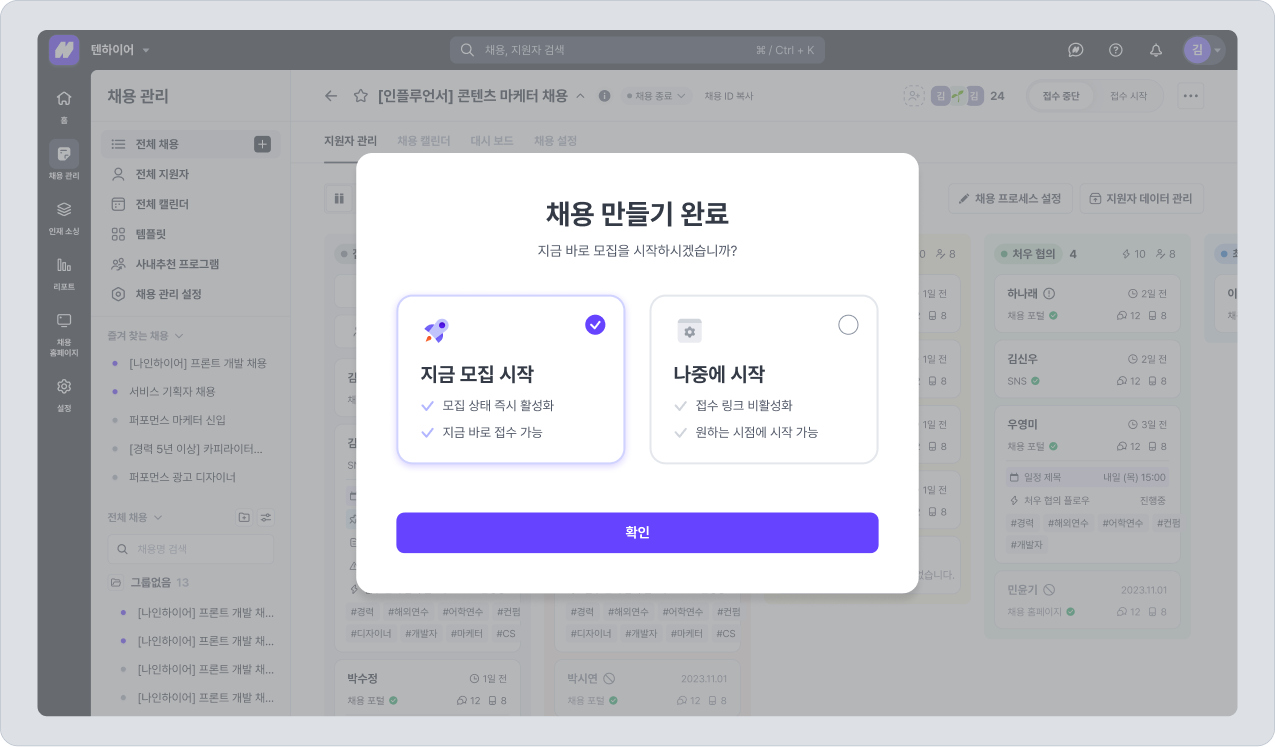1275x747 pixels.
Task: Click the back arrow next to posting title
Action: point(331,96)
